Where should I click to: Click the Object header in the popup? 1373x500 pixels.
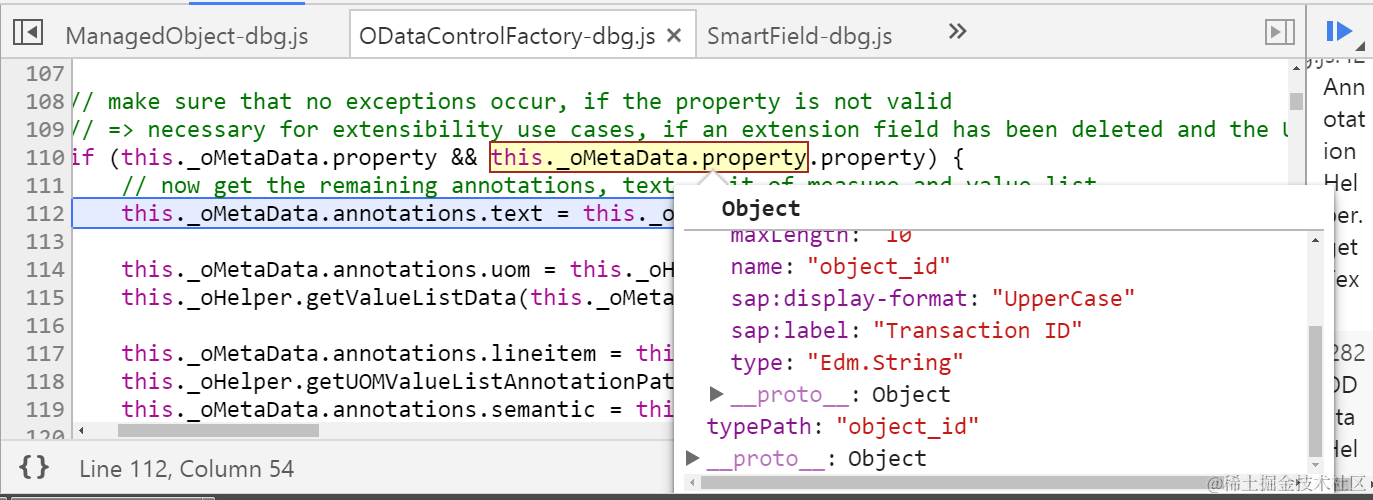pyautogui.click(x=761, y=208)
